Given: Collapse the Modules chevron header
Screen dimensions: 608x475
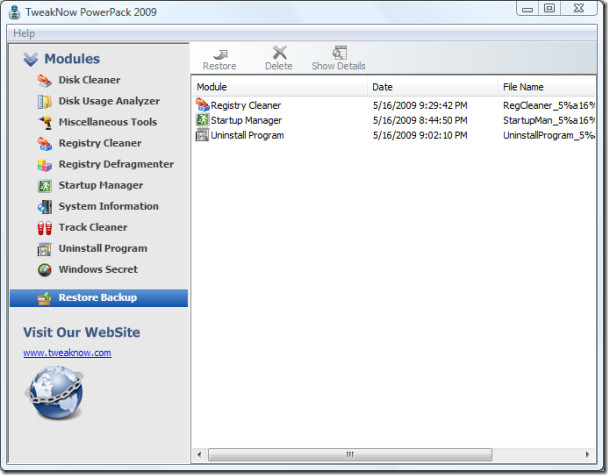Looking at the screenshot, I should pyautogui.click(x=31, y=59).
